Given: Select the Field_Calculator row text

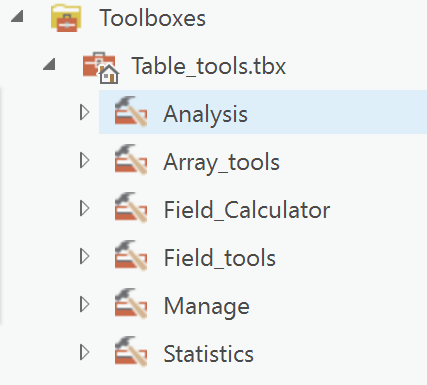Looking at the screenshot, I should tap(247, 210).
